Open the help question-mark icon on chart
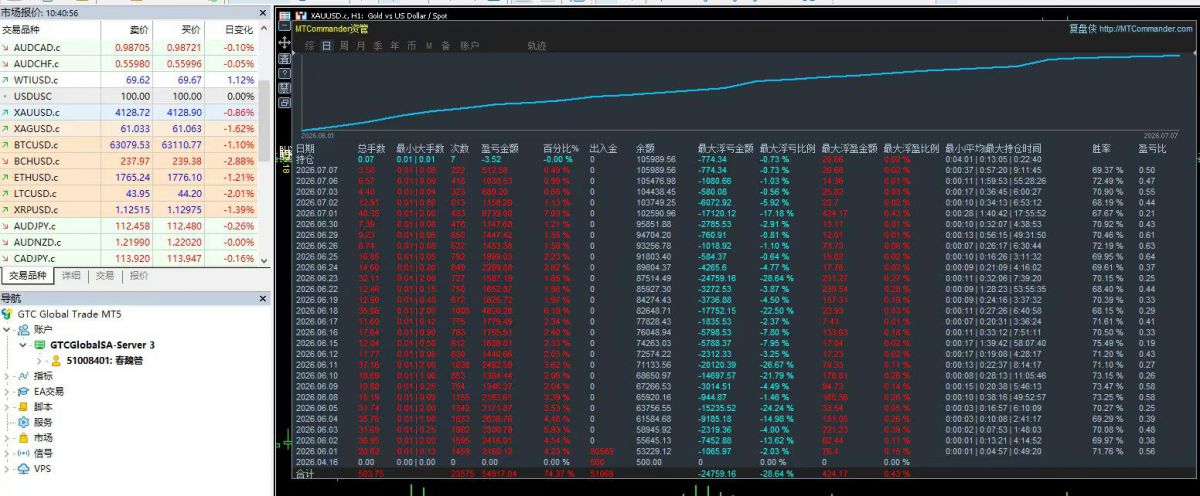The height and width of the screenshot is (496, 1200). [x=284, y=73]
